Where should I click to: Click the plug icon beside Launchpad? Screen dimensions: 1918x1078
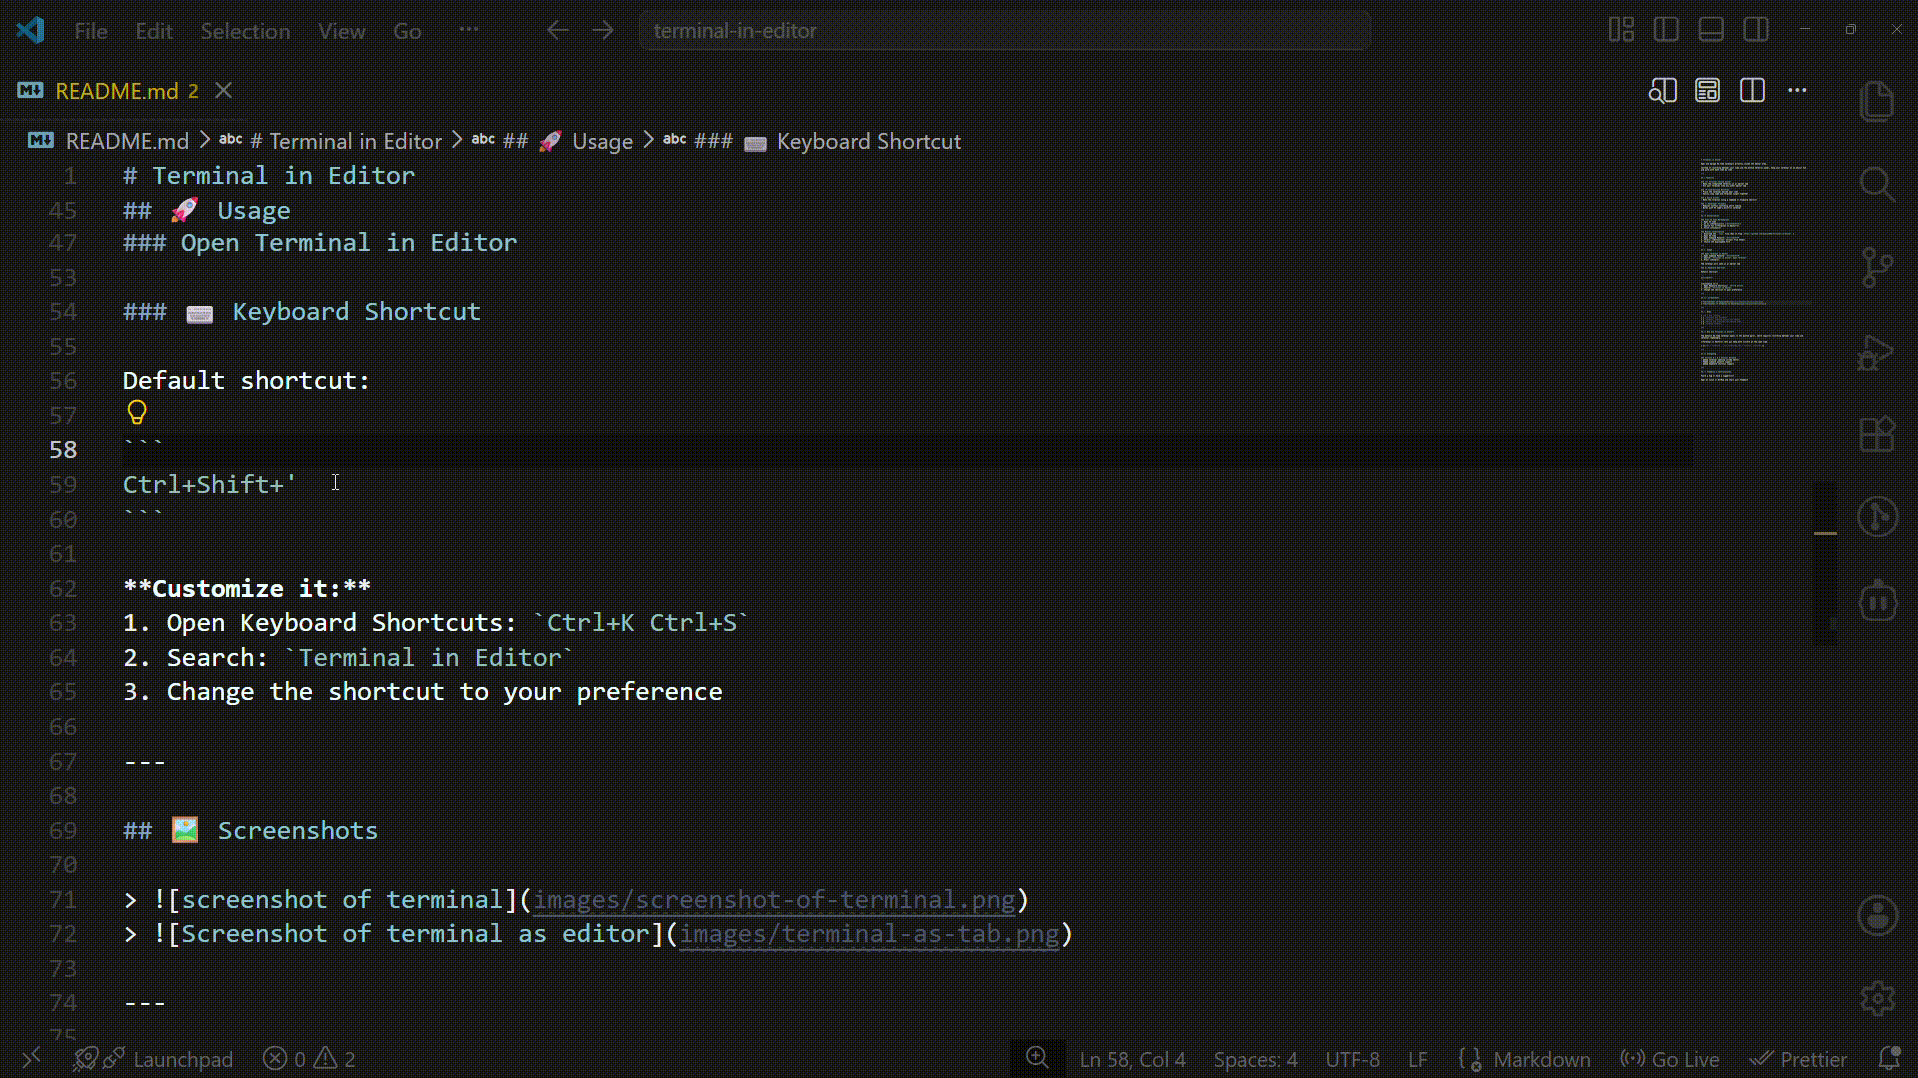tap(114, 1058)
